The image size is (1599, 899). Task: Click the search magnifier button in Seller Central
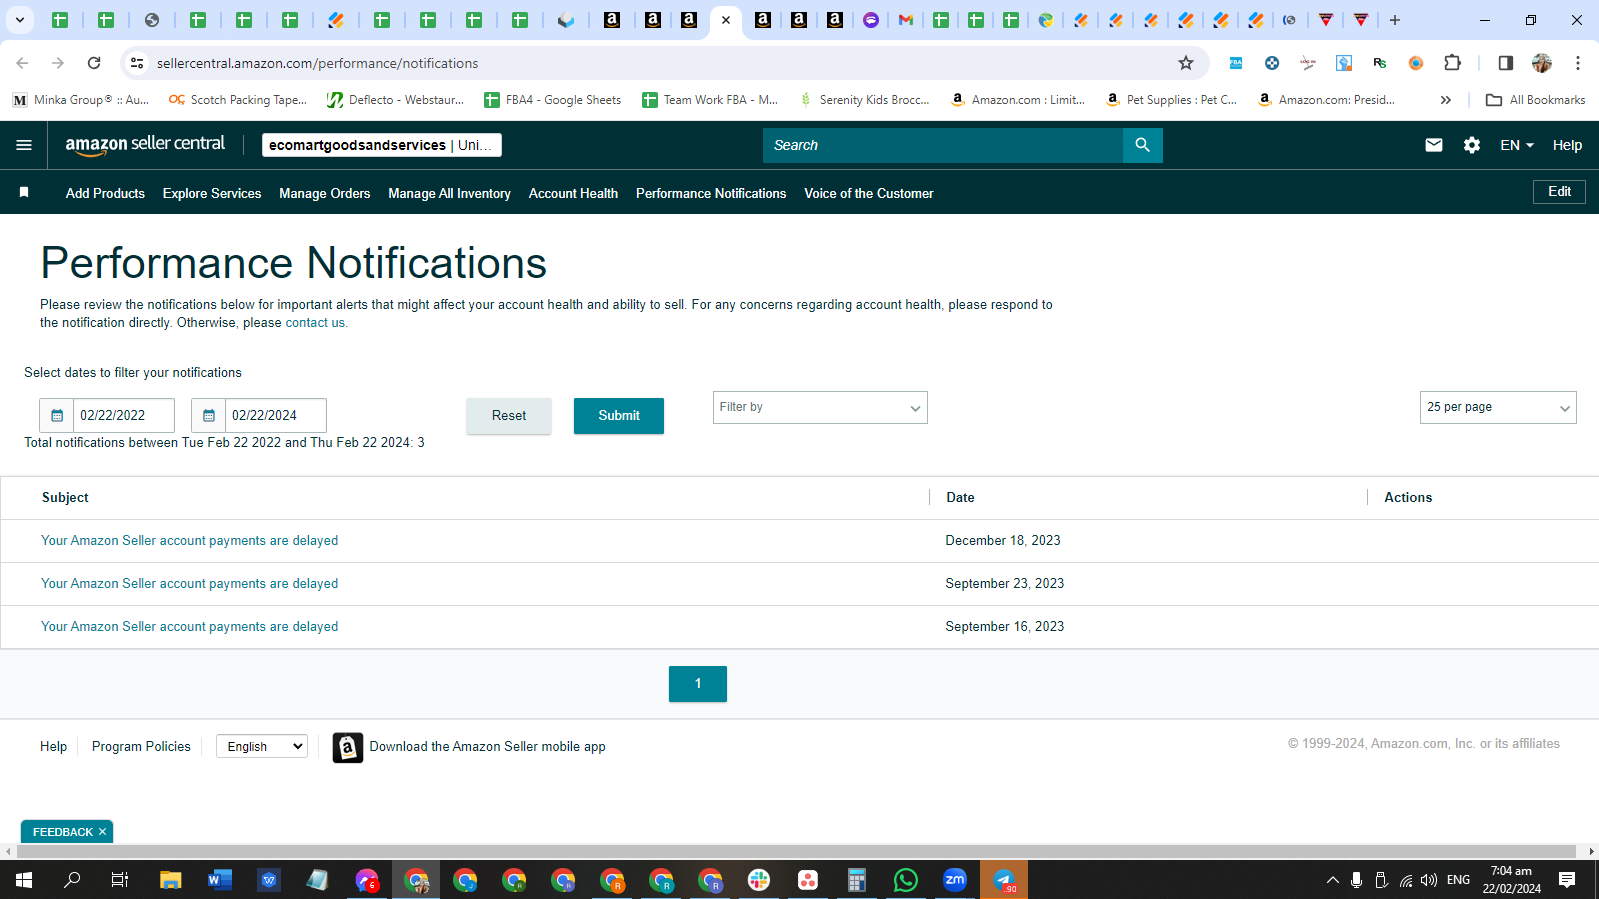coord(1142,145)
